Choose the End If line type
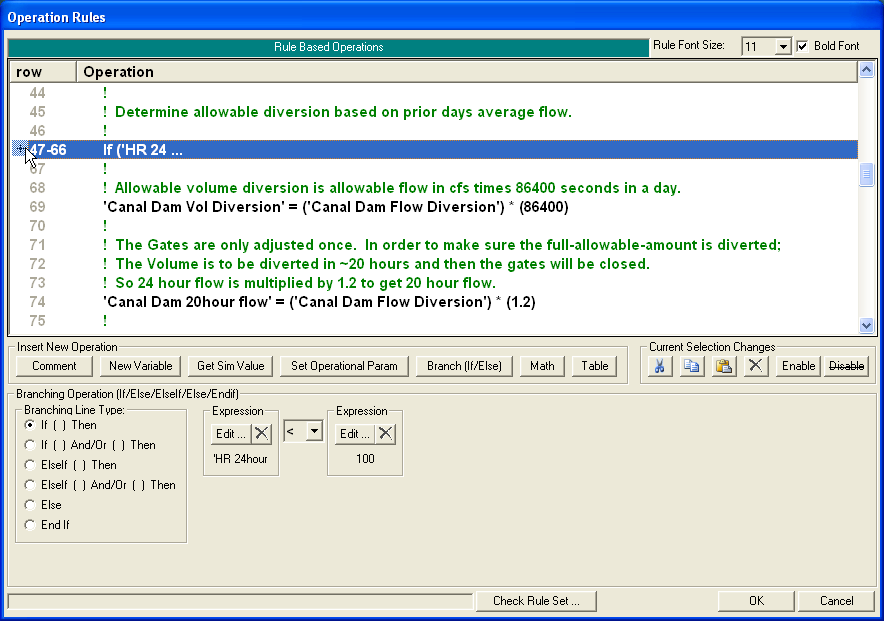The height and width of the screenshot is (621, 884). (30, 525)
